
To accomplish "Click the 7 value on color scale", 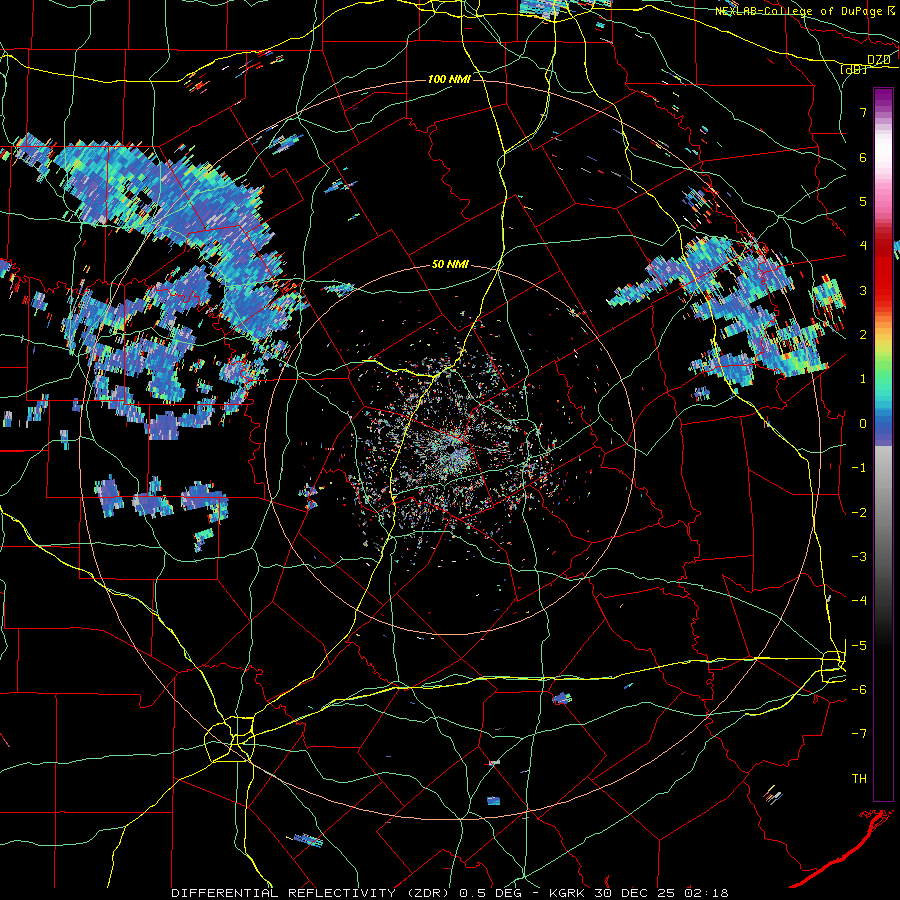I will coord(863,112).
